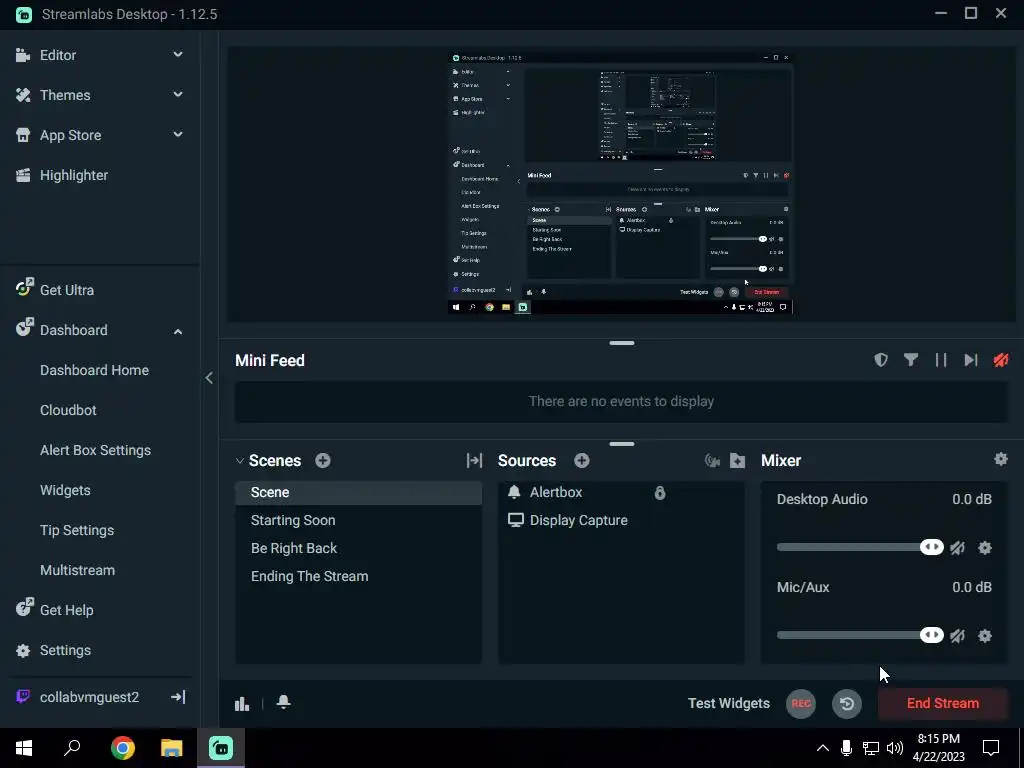Show hidden system tray icons
Image resolution: width=1024 pixels, height=768 pixels.
[x=823, y=748]
